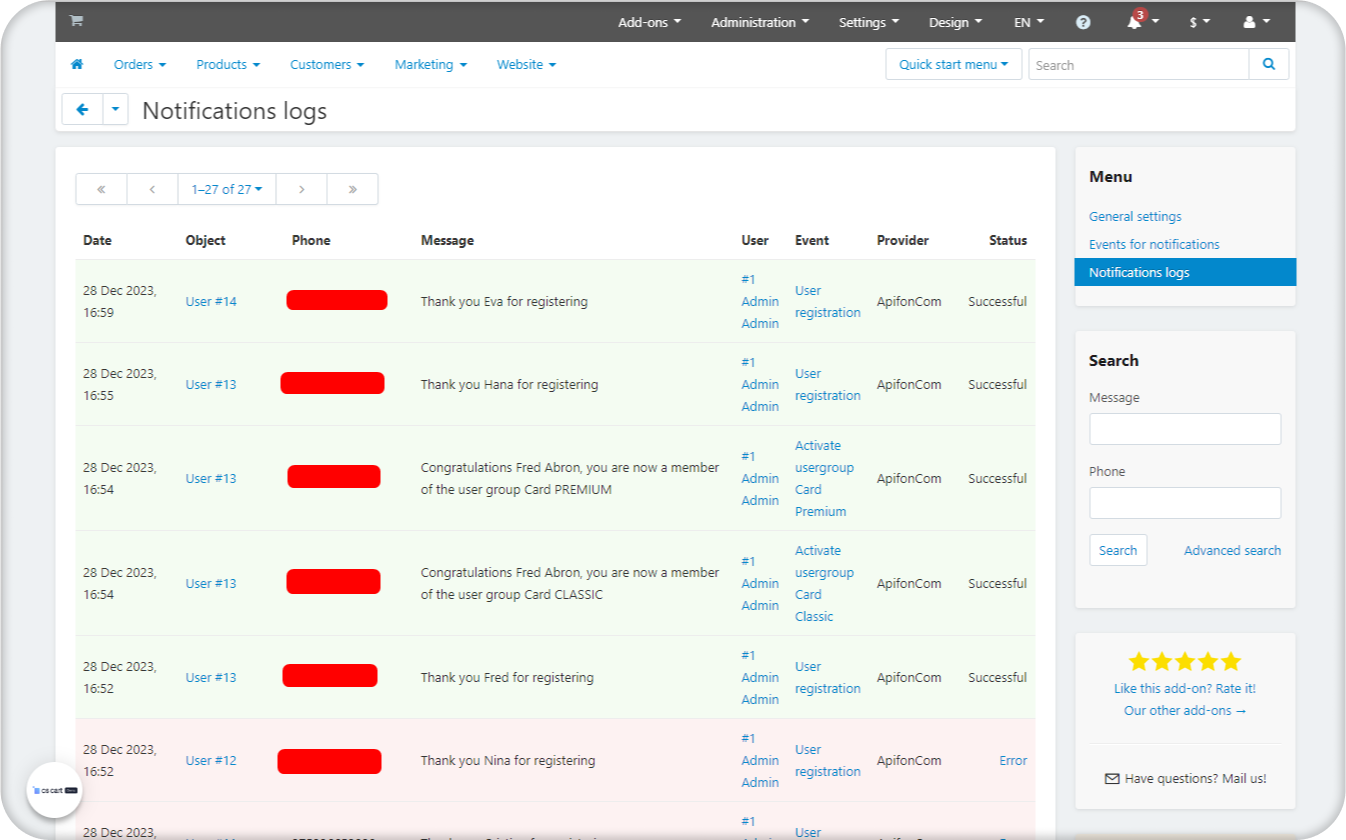Focus the Phone search field
This screenshot has width=1346, height=840.
[x=1185, y=503]
